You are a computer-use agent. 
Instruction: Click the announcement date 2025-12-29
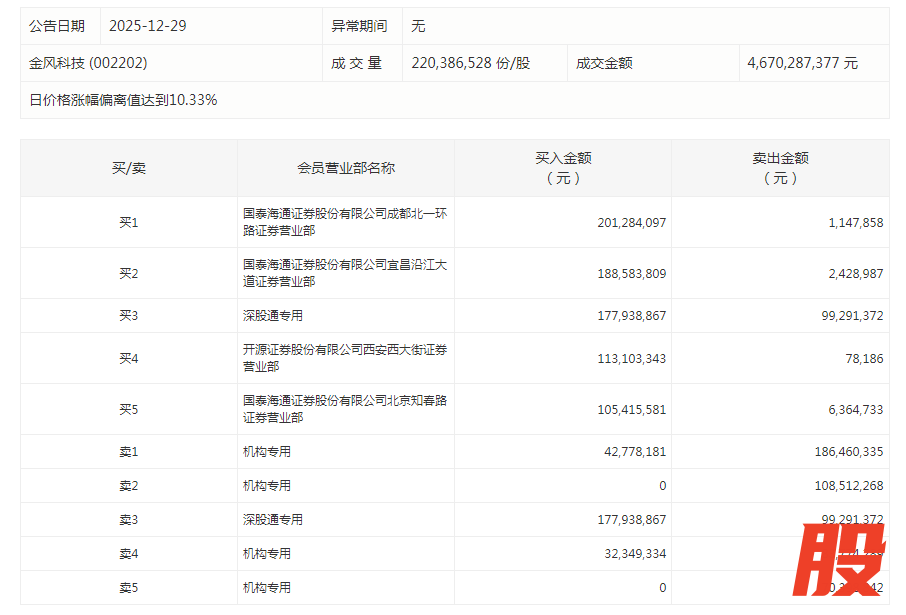coord(147,26)
